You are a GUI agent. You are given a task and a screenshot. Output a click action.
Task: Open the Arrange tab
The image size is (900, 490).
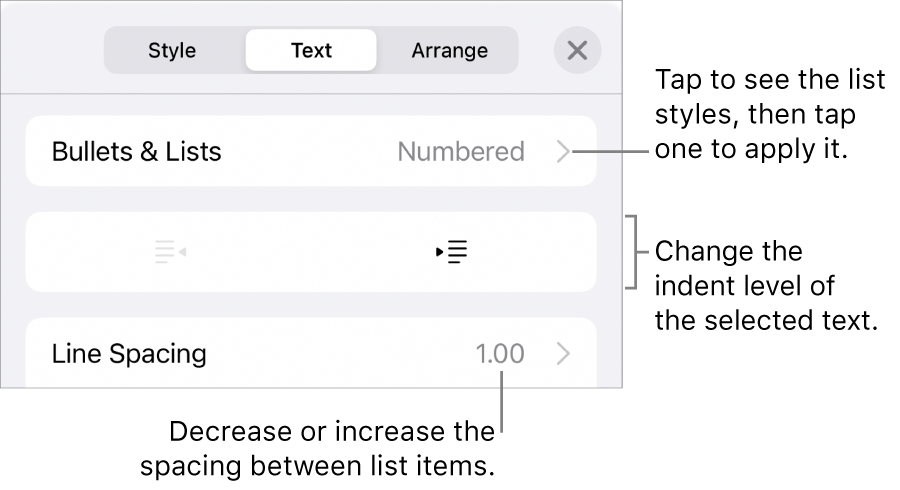(449, 50)
